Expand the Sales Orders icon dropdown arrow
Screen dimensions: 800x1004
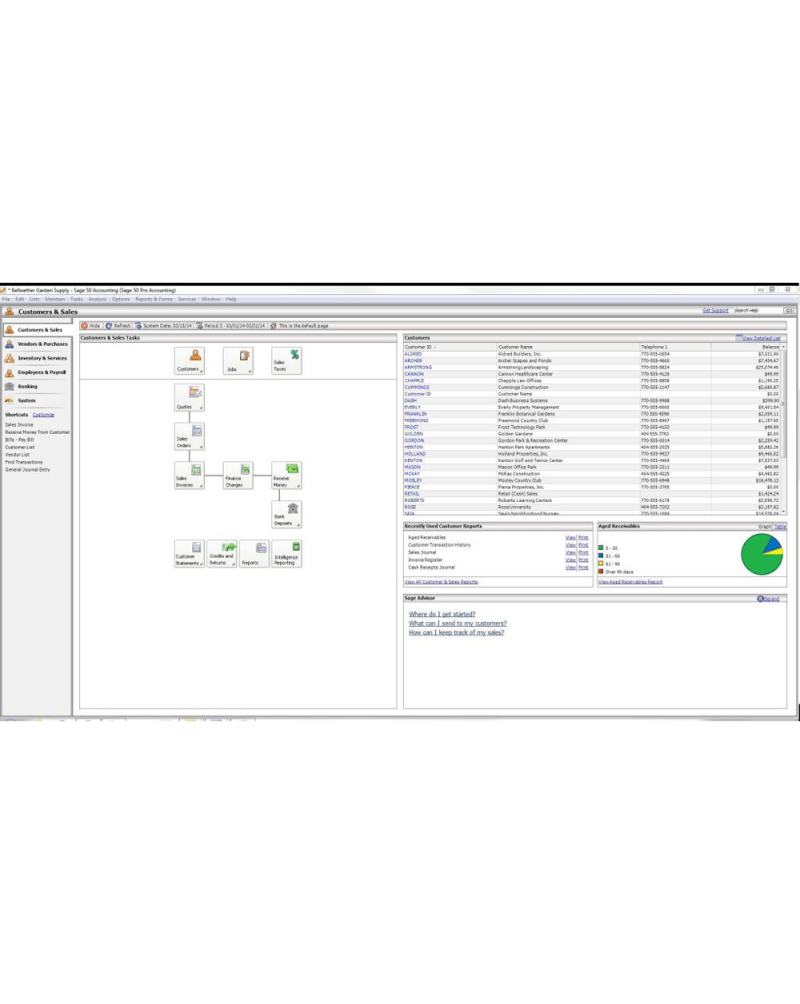tap(201, 447)
